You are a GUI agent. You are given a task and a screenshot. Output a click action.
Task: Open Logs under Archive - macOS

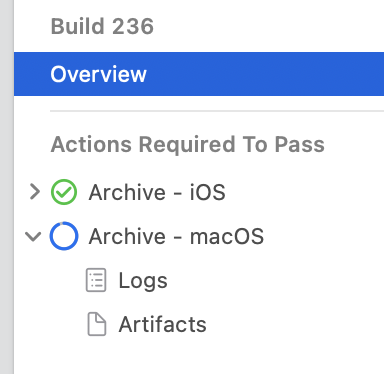[x=143, y=281]
